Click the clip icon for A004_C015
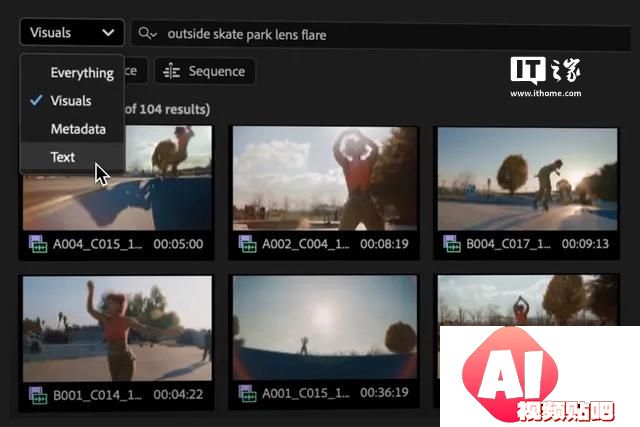 (x=37, y=243)
